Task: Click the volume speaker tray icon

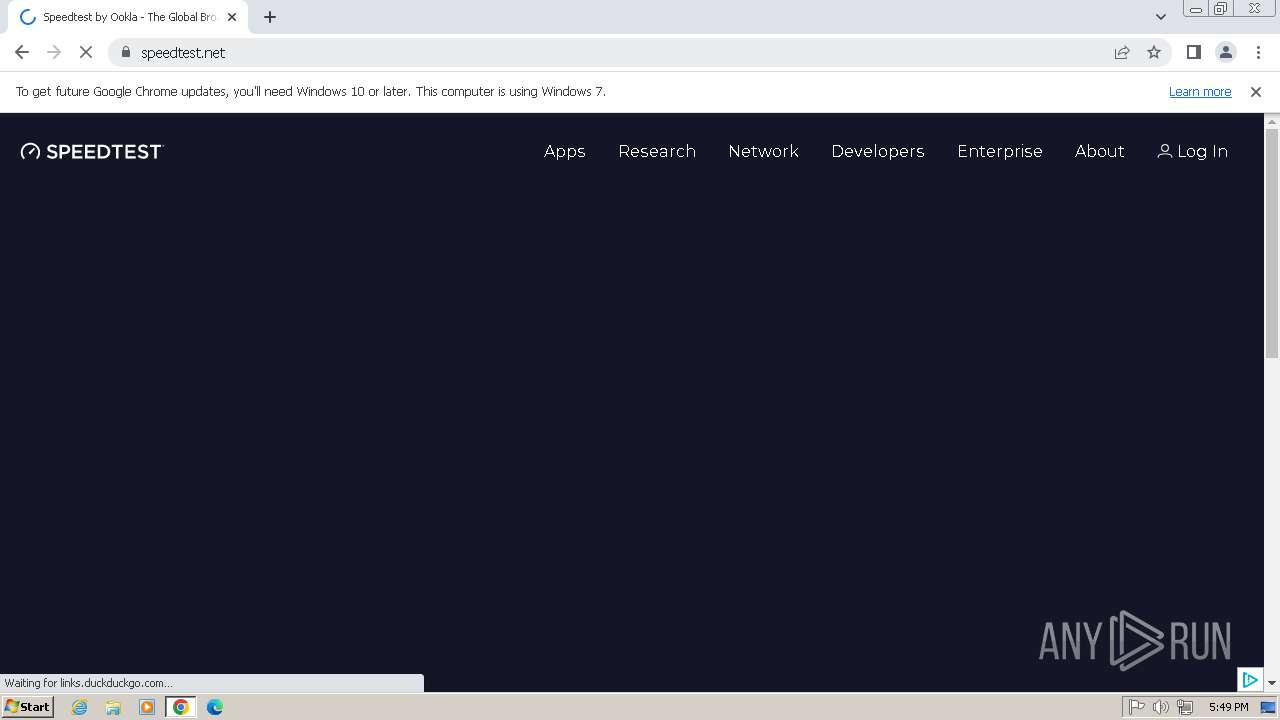Action: coord(1161,707)
